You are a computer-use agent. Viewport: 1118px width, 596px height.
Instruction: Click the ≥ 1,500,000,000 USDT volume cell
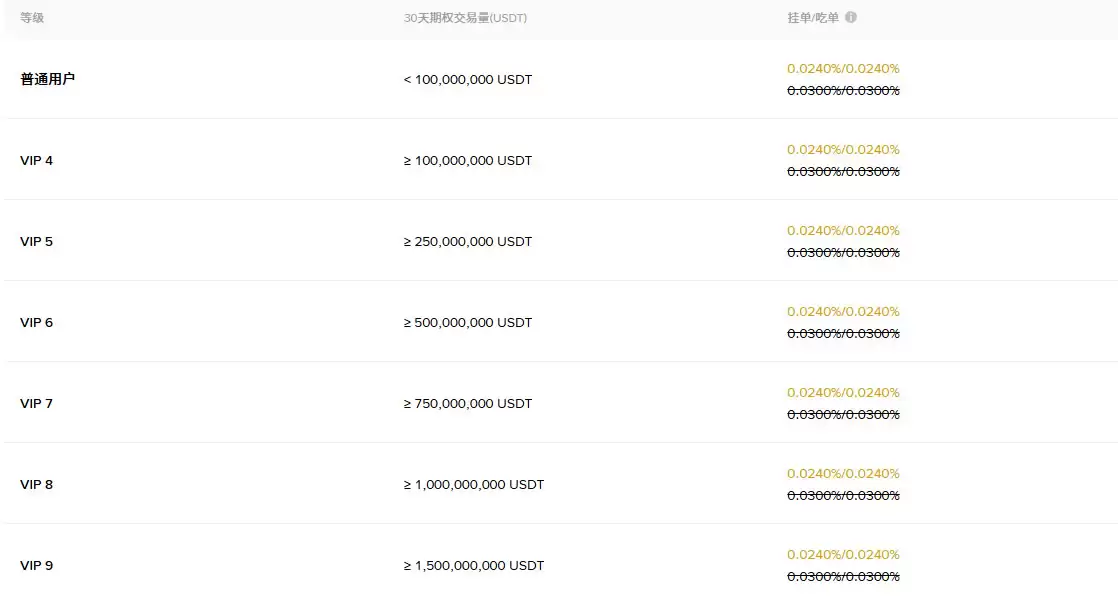(474, 565)
